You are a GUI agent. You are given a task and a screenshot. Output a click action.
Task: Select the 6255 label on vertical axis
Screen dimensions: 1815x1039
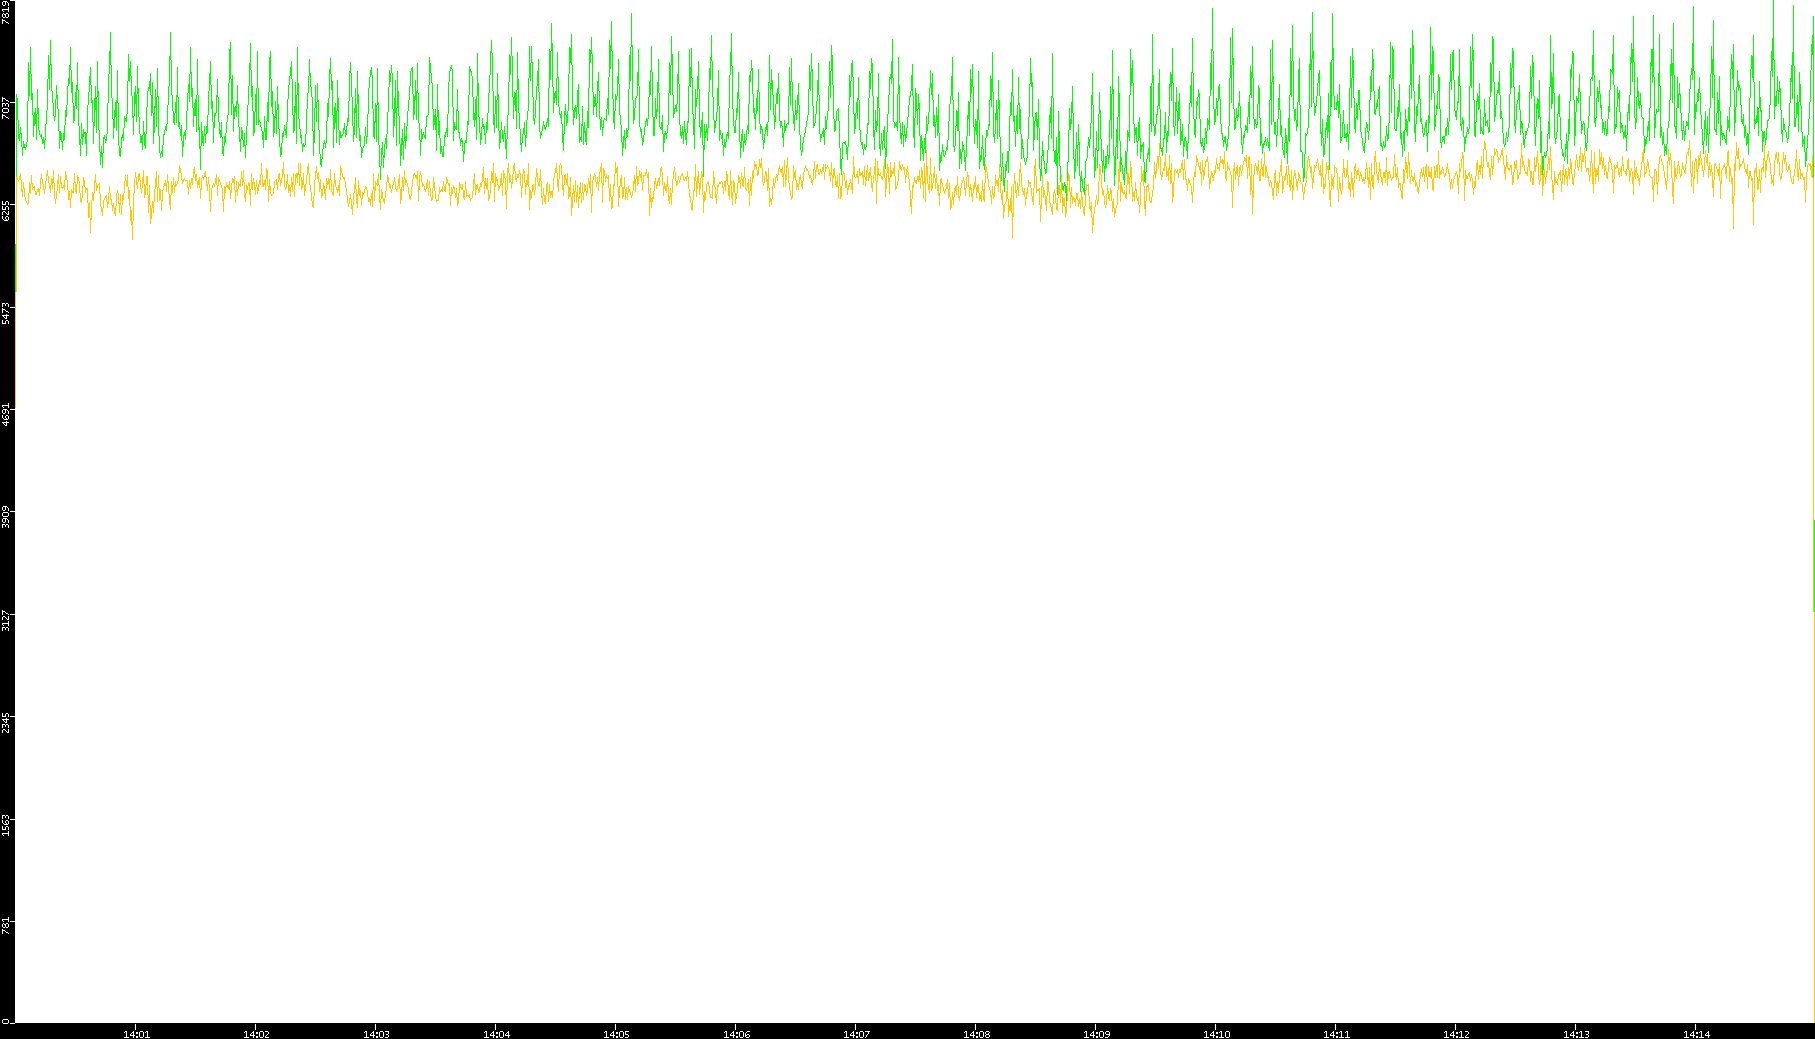(6, 211)
